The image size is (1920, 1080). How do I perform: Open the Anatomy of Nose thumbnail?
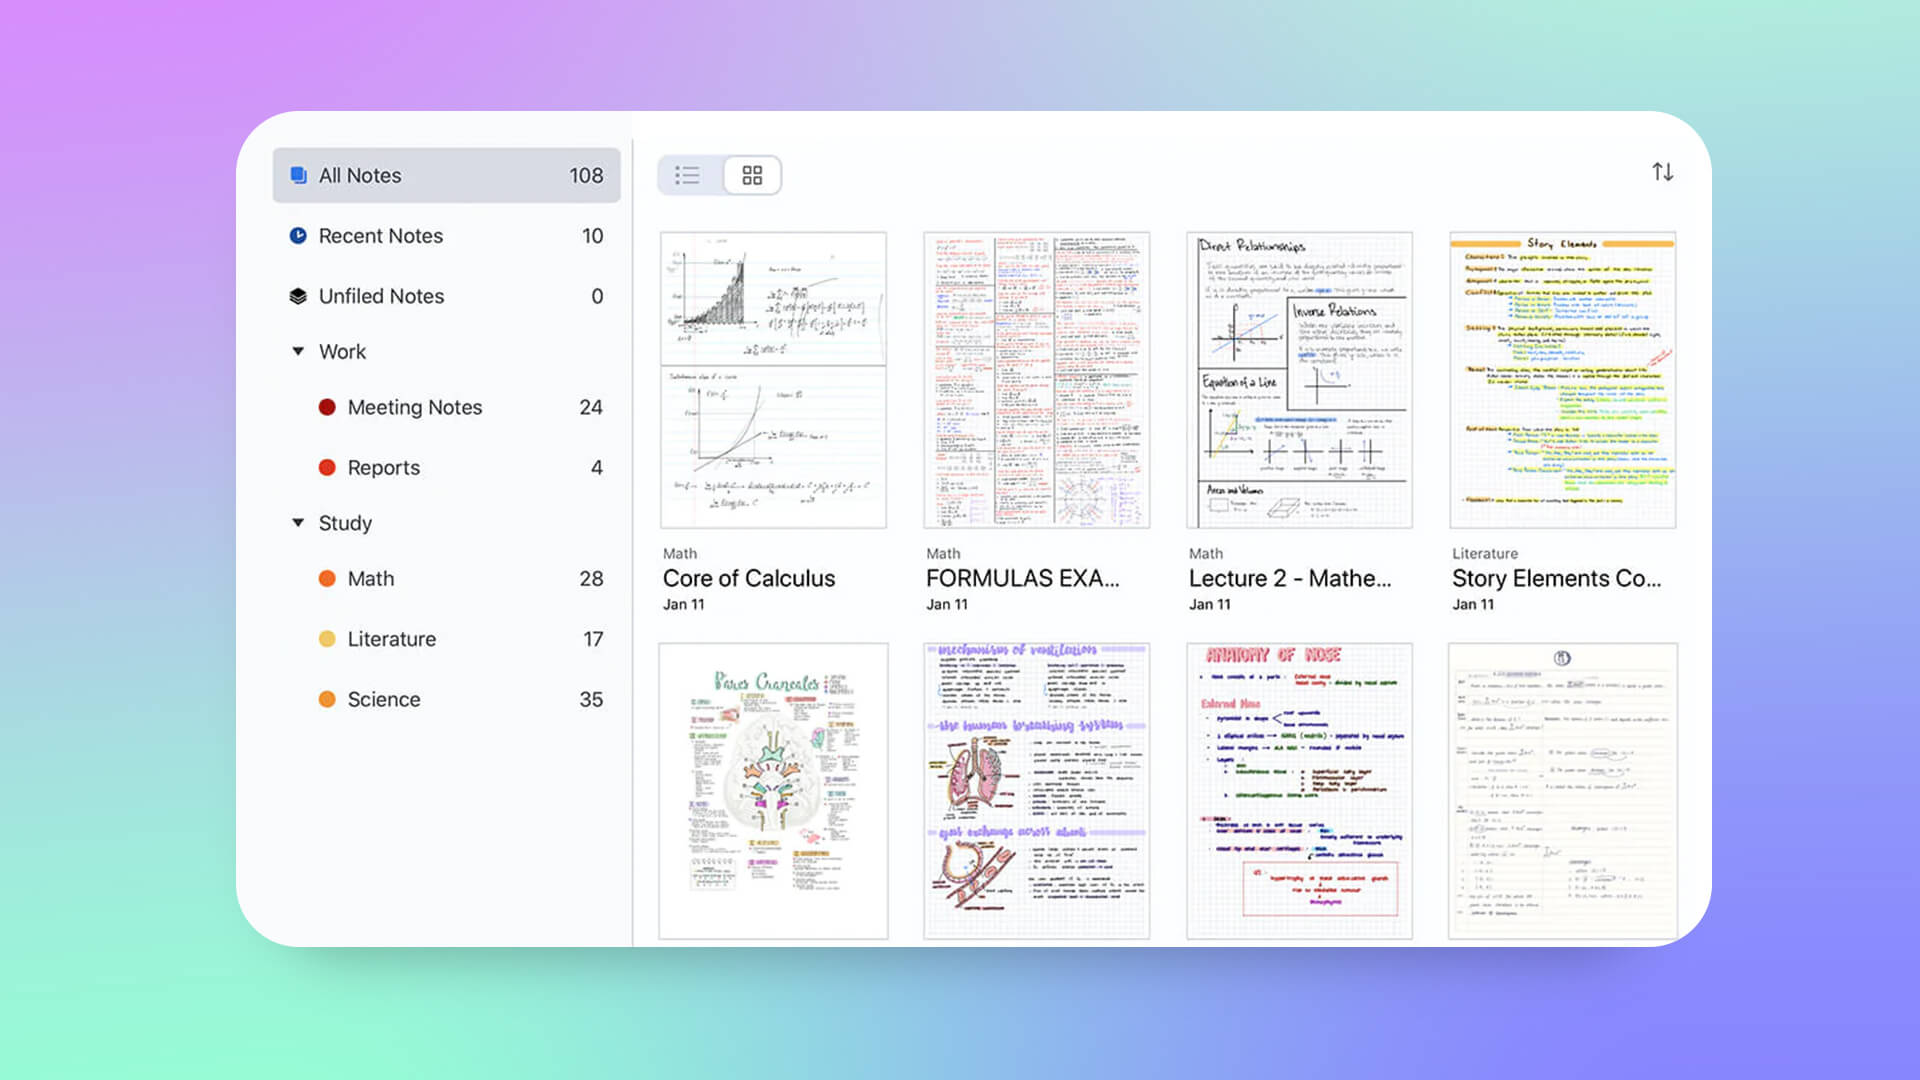tap(1299, 789)
